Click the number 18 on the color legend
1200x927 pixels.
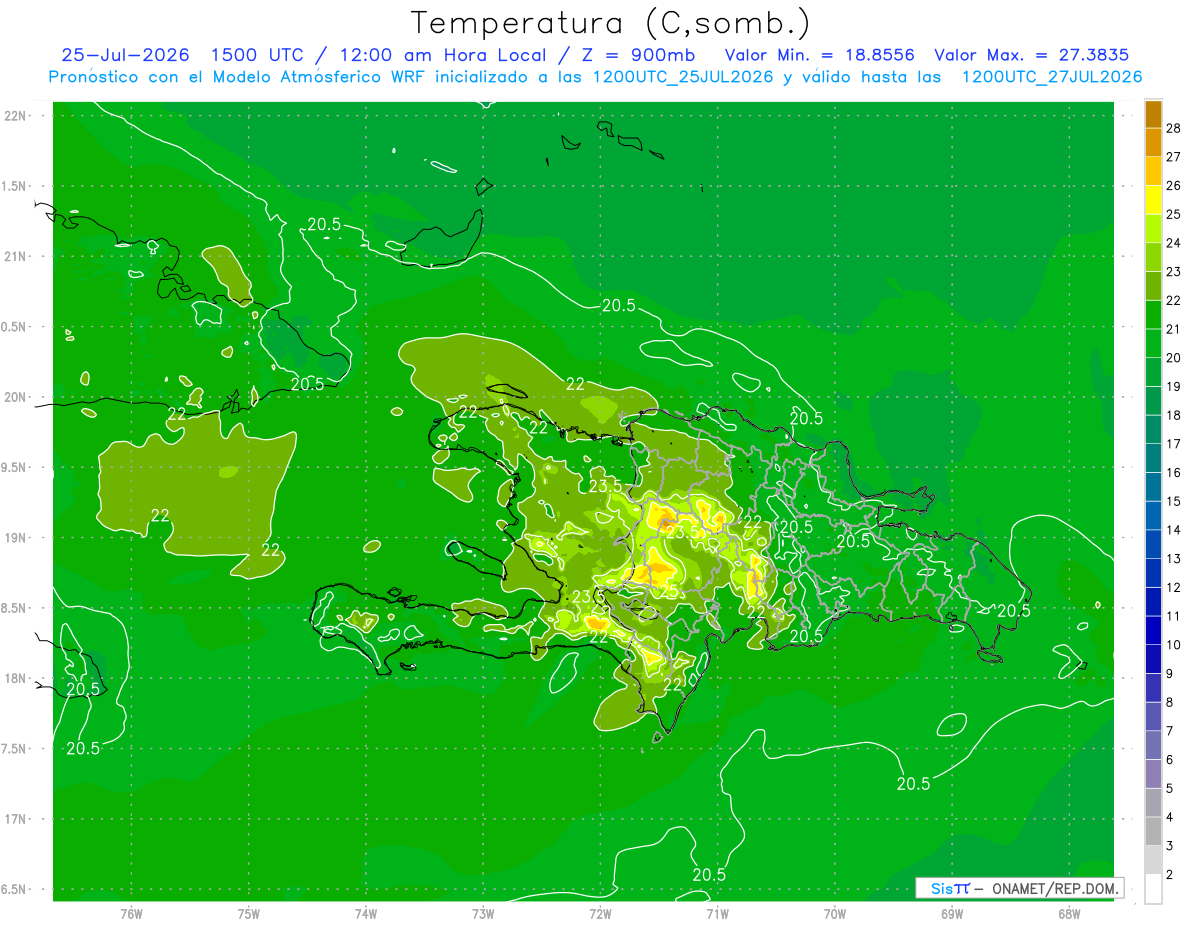tap(1174, 415)
